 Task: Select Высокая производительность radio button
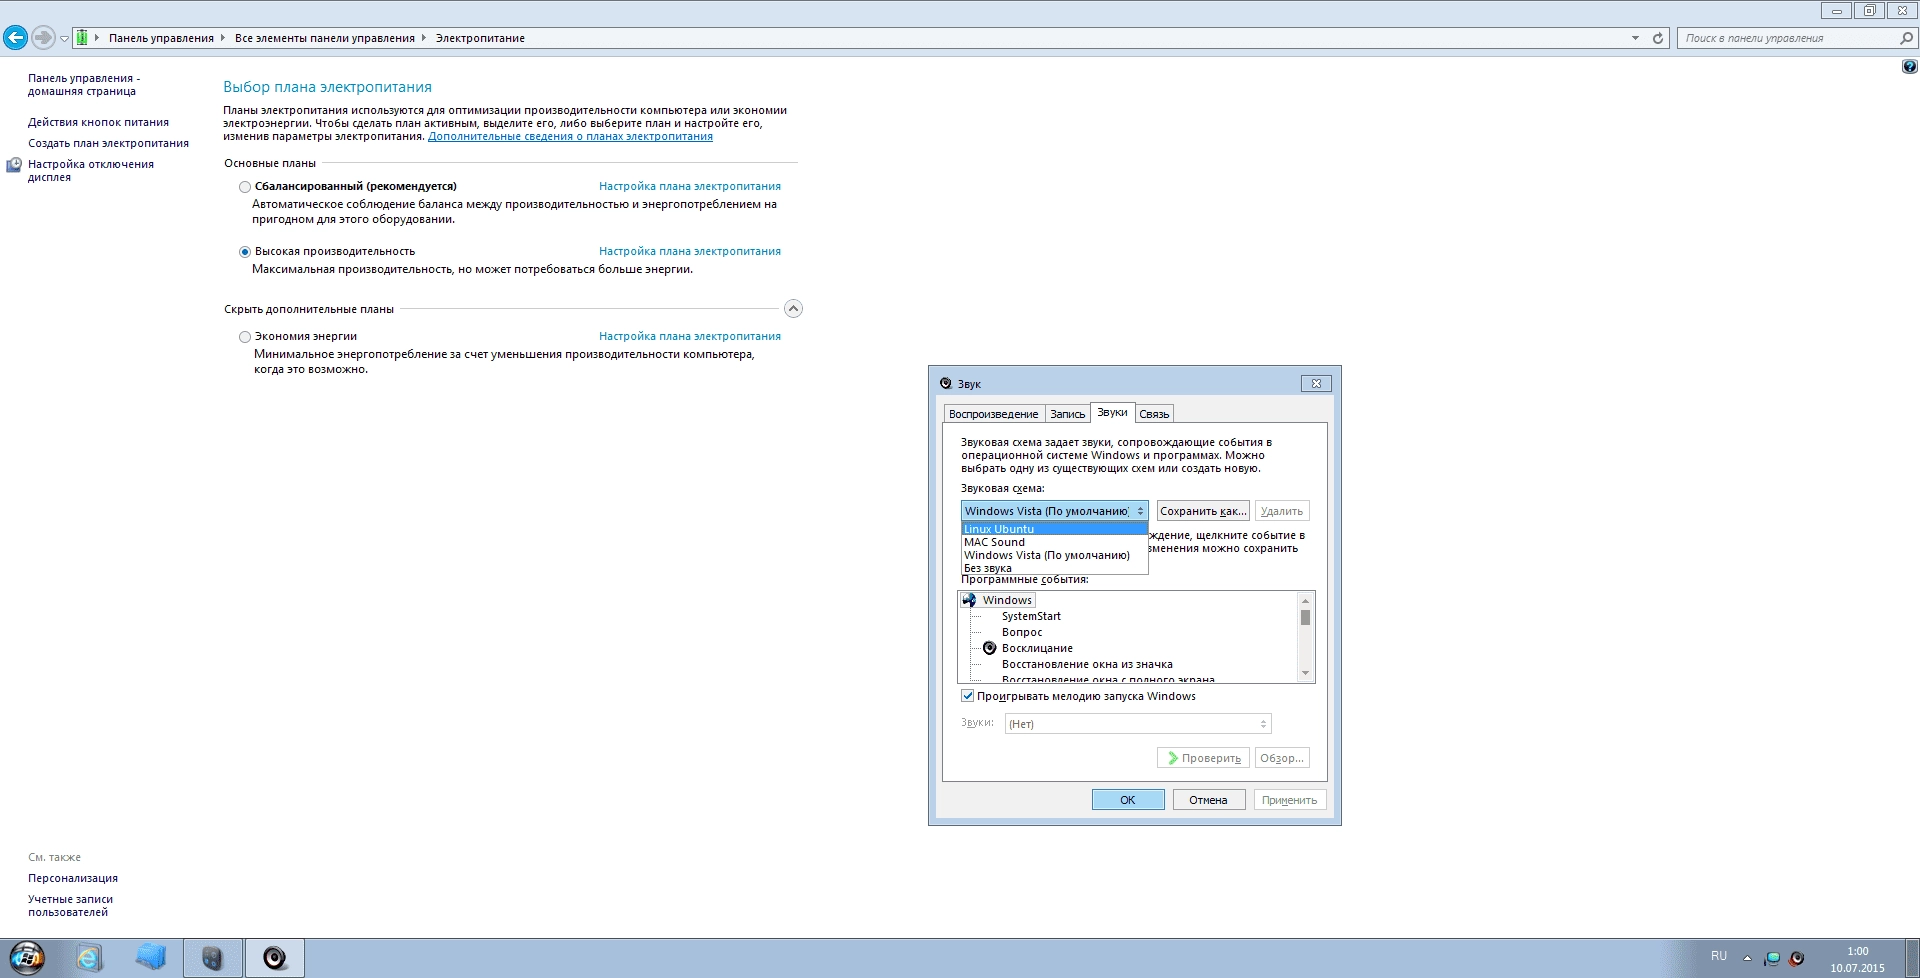pos(245,252)
